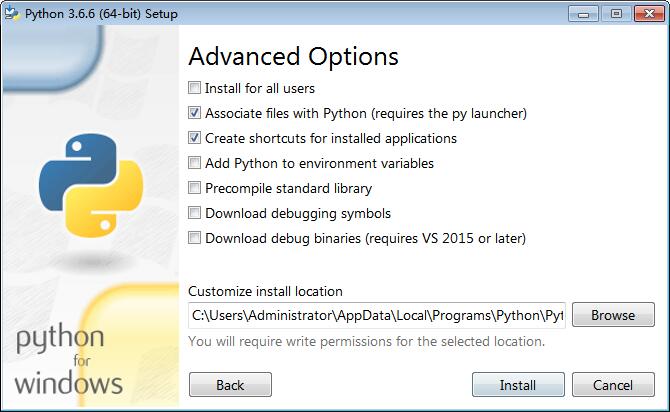Viewport: 670px width, 412px height.
Task: Uncheck Associate files with Python
Action: 195,113
